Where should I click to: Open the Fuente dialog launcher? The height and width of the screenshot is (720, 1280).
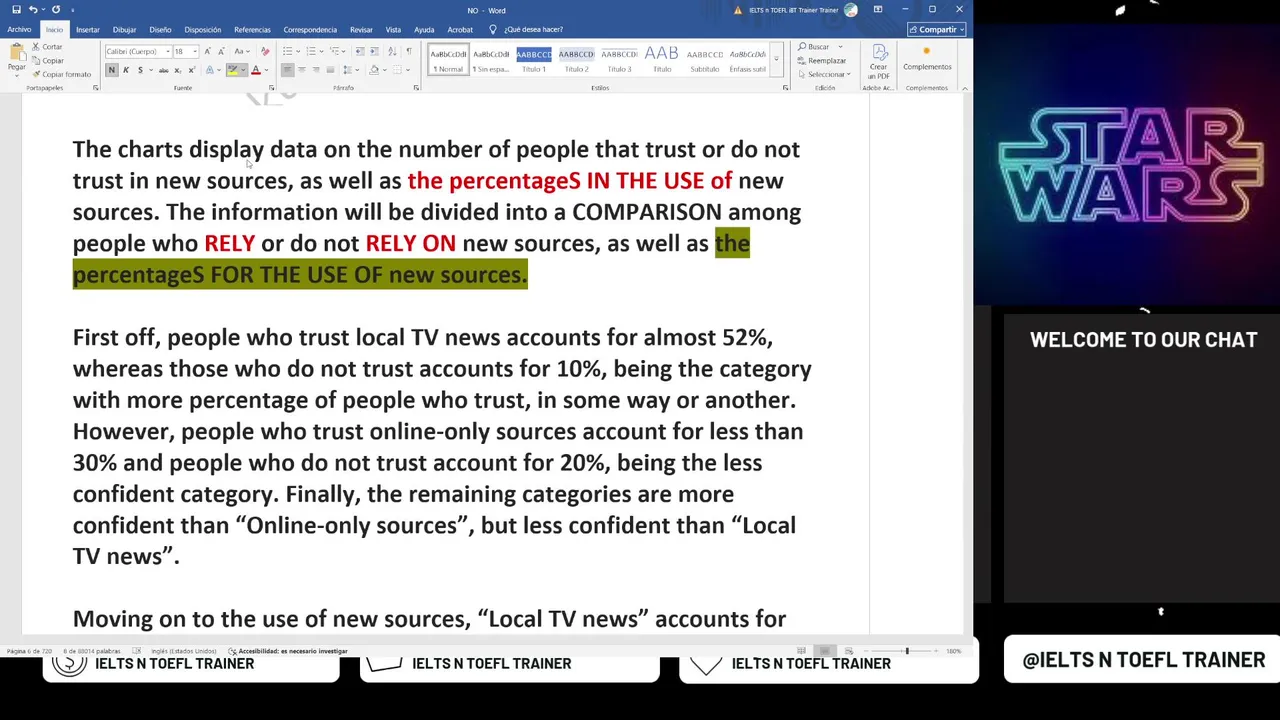coord(271,88)
